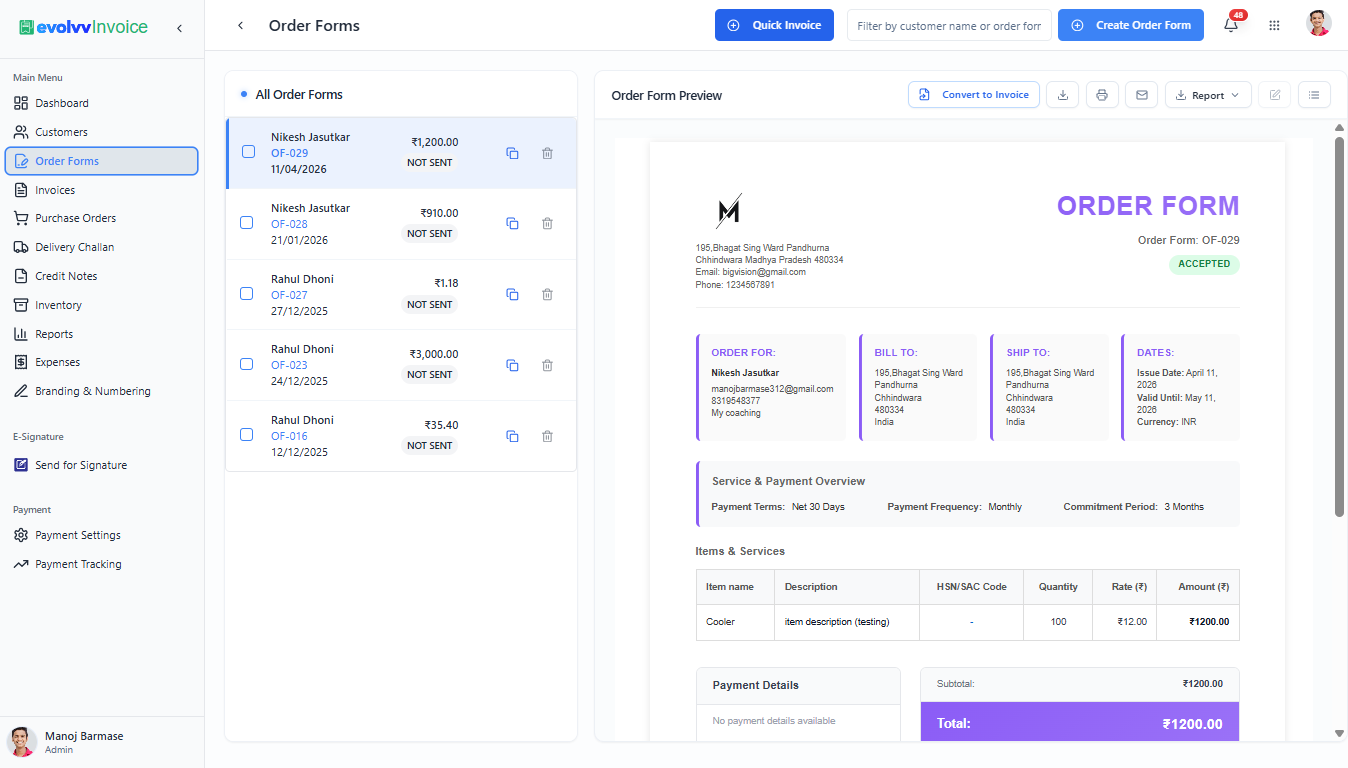Select Order Forms in the sidebar
The width and height of the screenshot is (1348, 768).
(x=102, y=161)
